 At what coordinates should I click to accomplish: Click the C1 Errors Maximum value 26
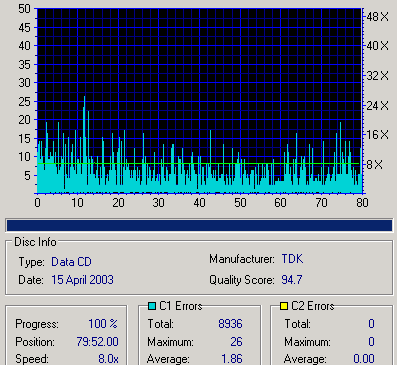coord(236,342)
